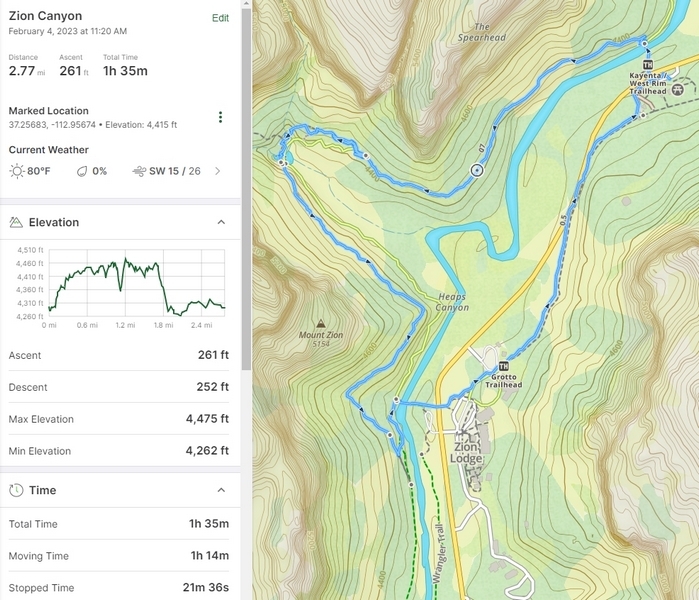Collapse the Time section
The height and width of the screenshot is (600, 699).
pos(221,490)
